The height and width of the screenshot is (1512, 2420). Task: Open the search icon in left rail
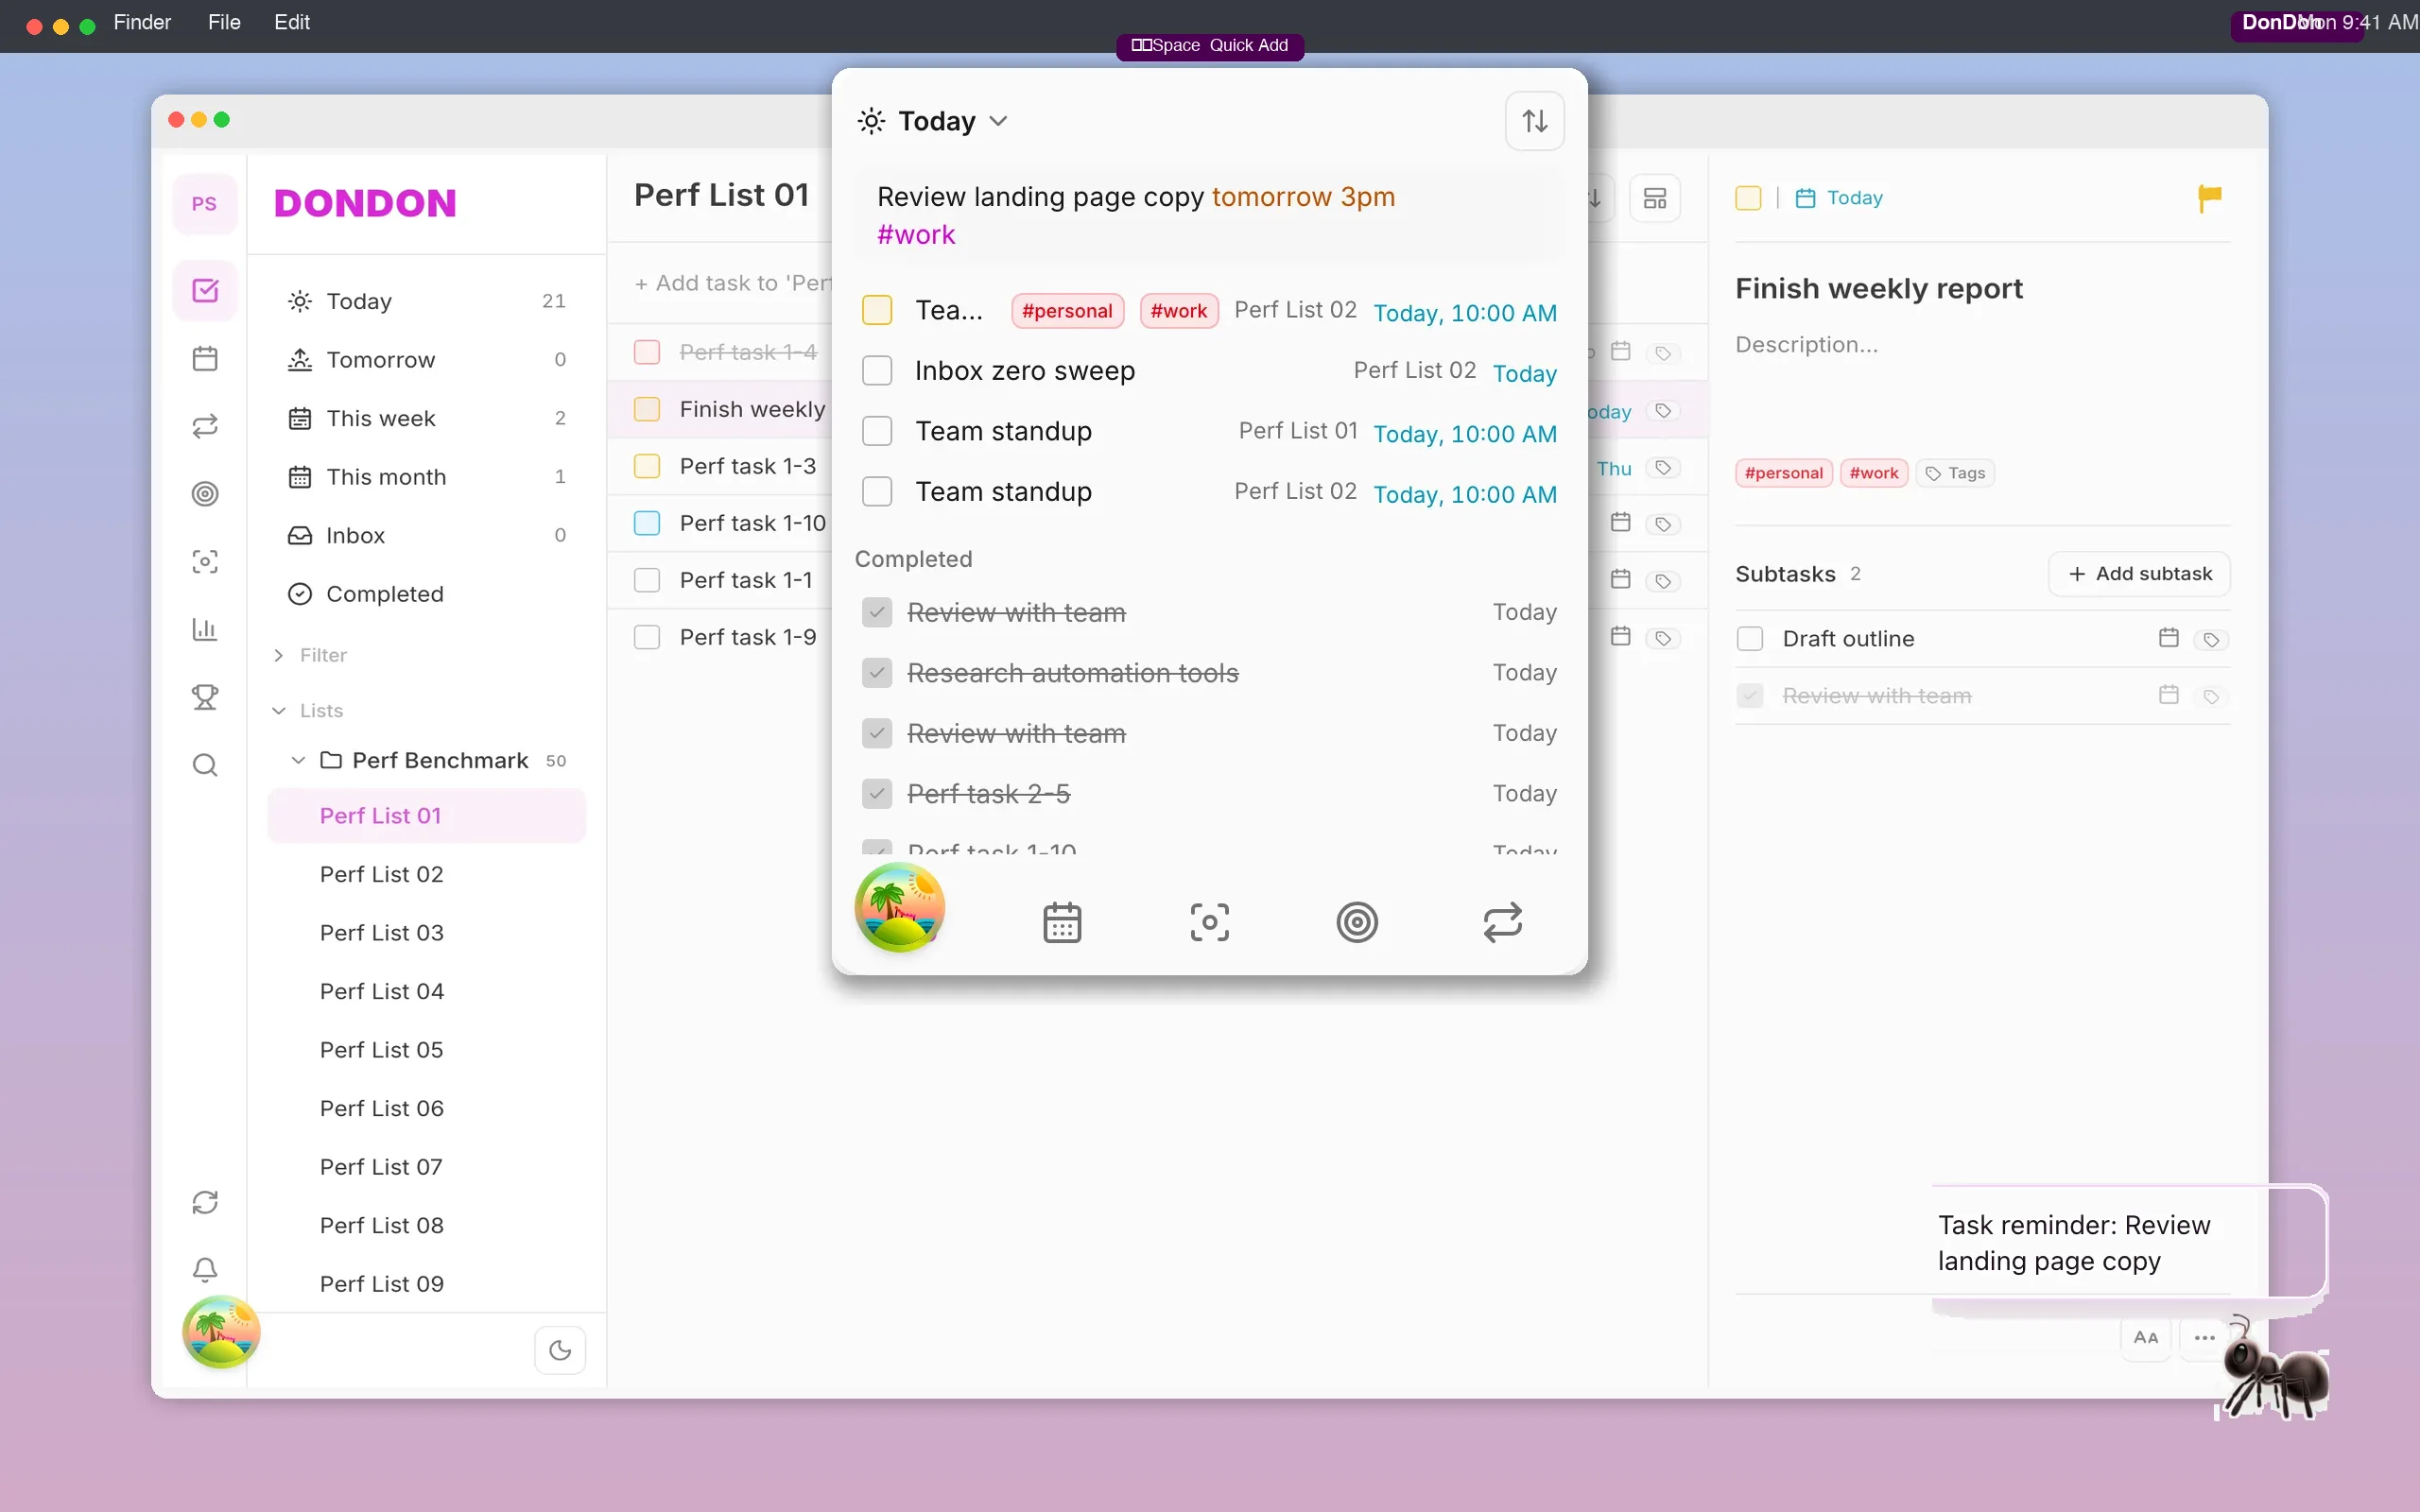(205, 765)
